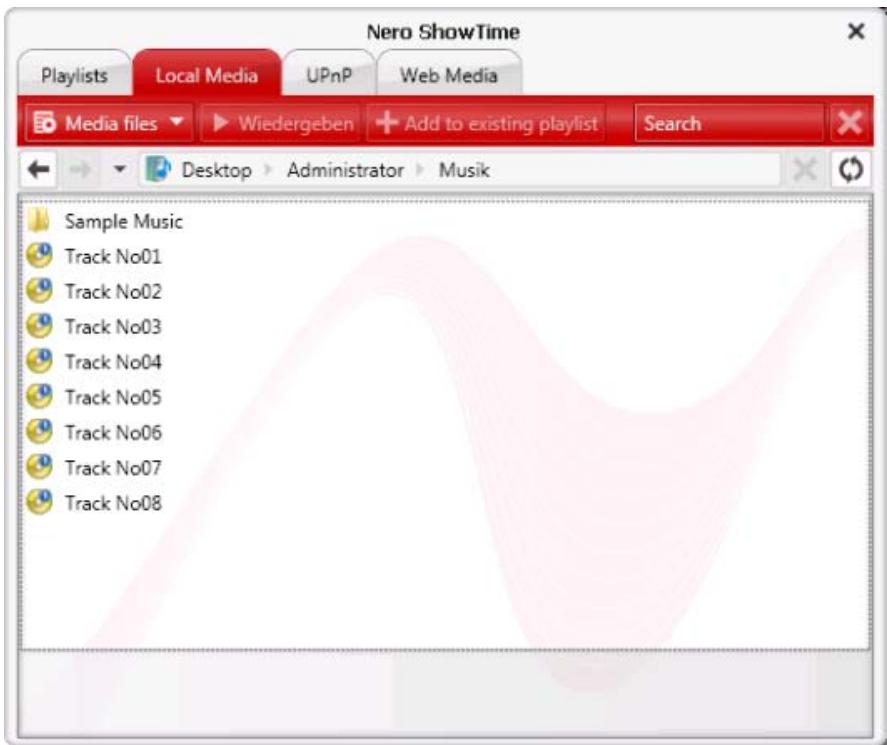Viewport: 887px width, 745px height.
Task: Select Track No02
Action: click(x=113, y=292)
